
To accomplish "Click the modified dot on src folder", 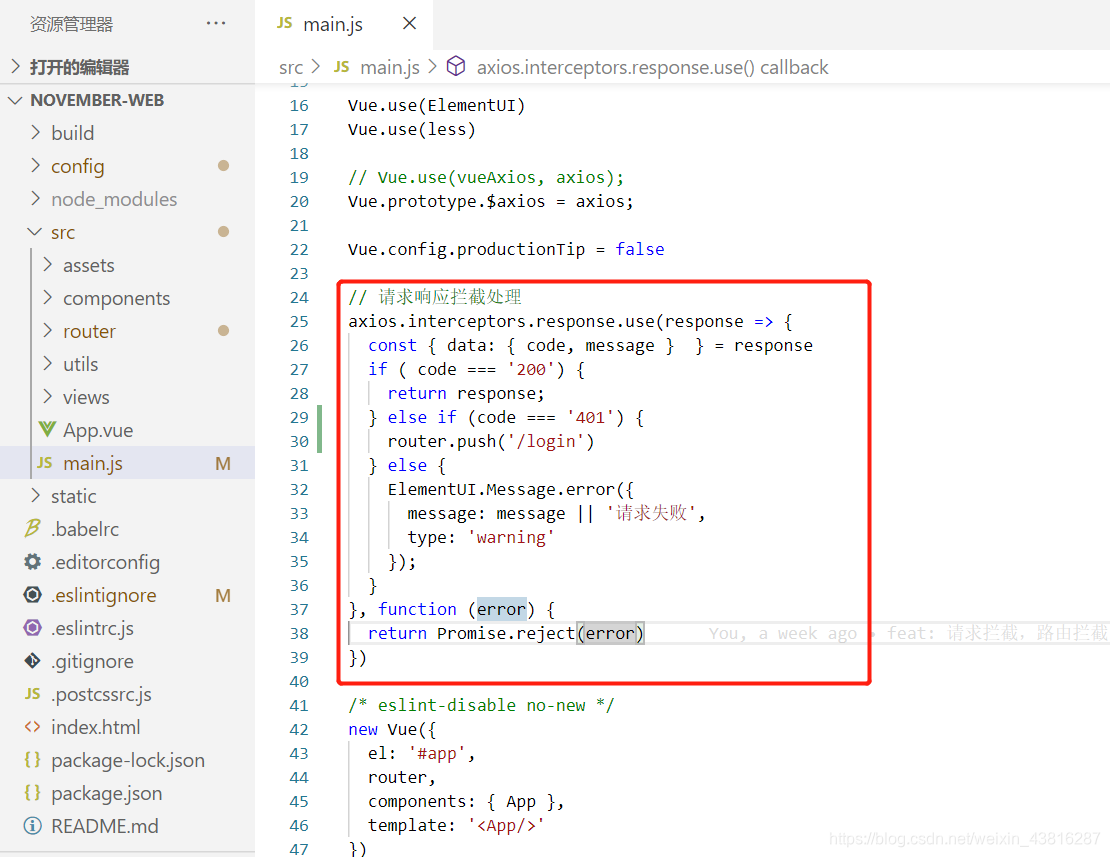I will (x=224, y=231).
